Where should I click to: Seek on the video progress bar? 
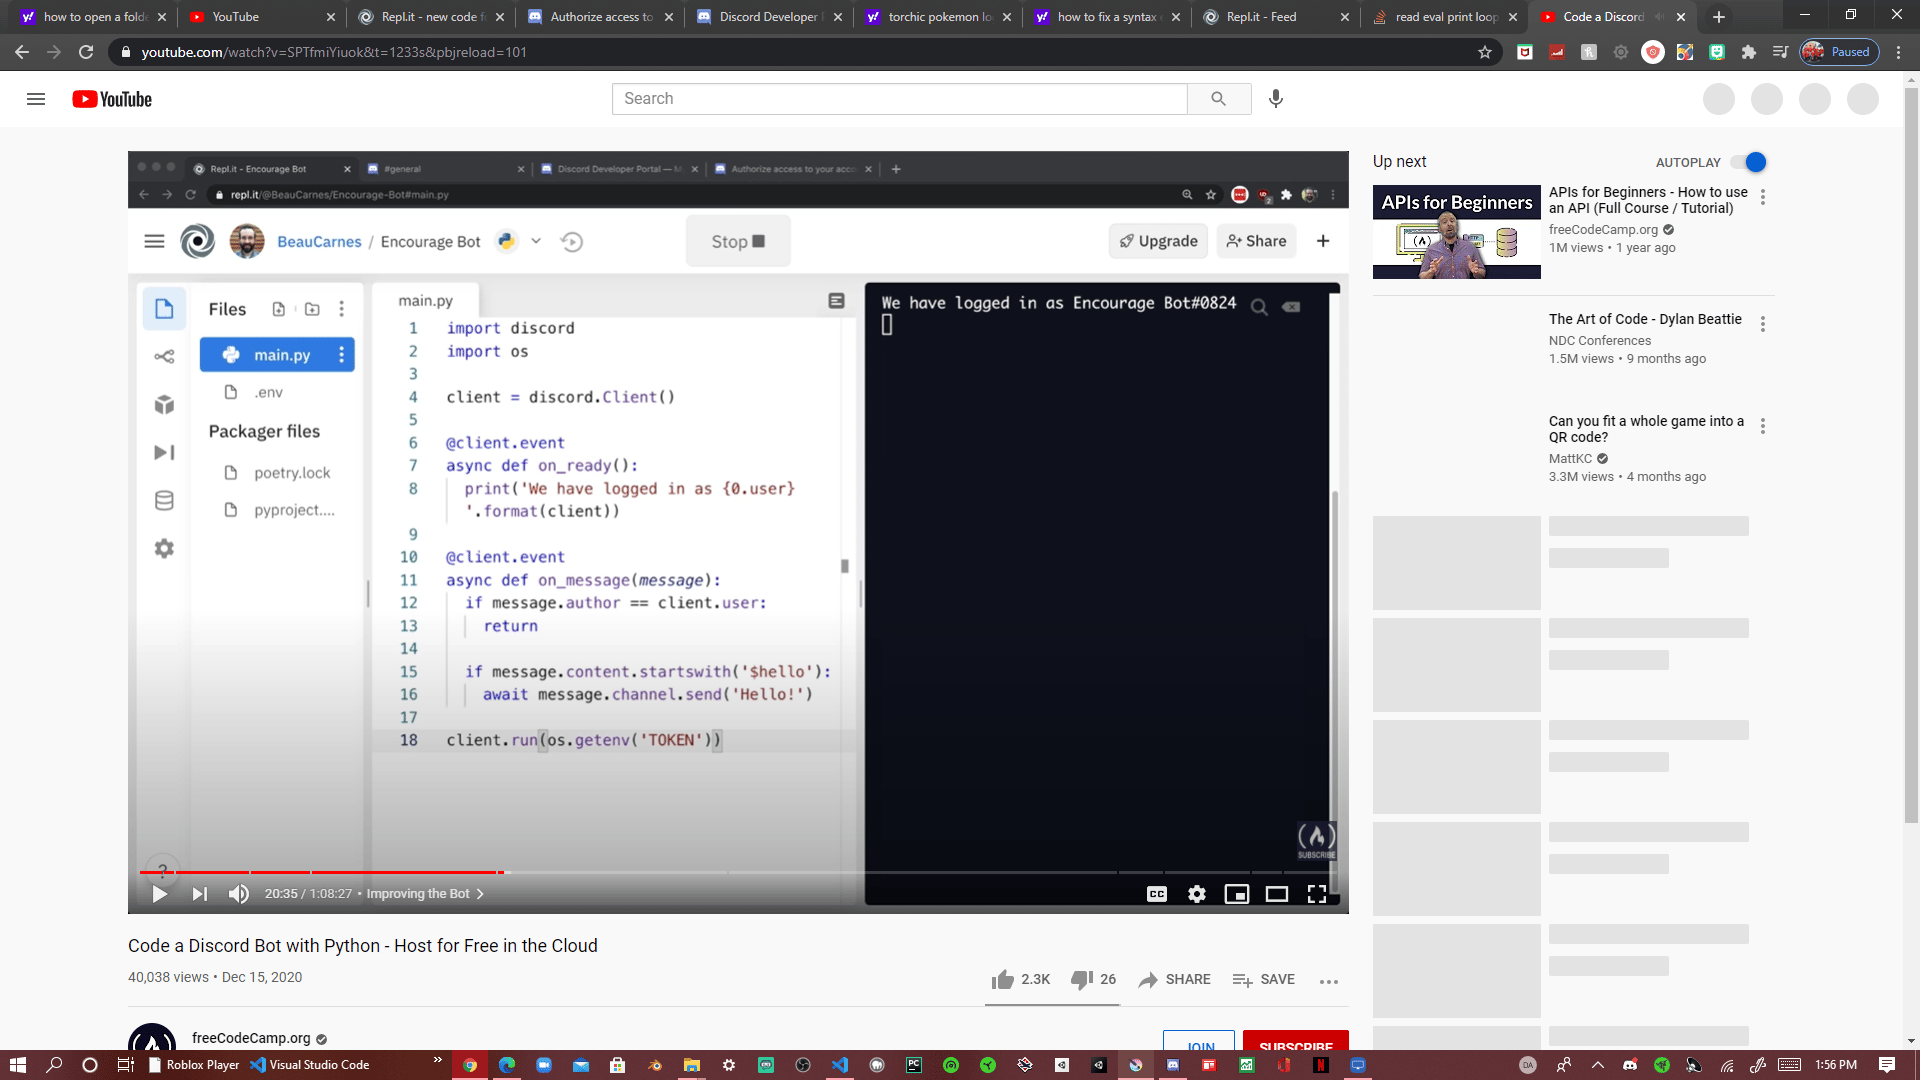tap(738, 873)
